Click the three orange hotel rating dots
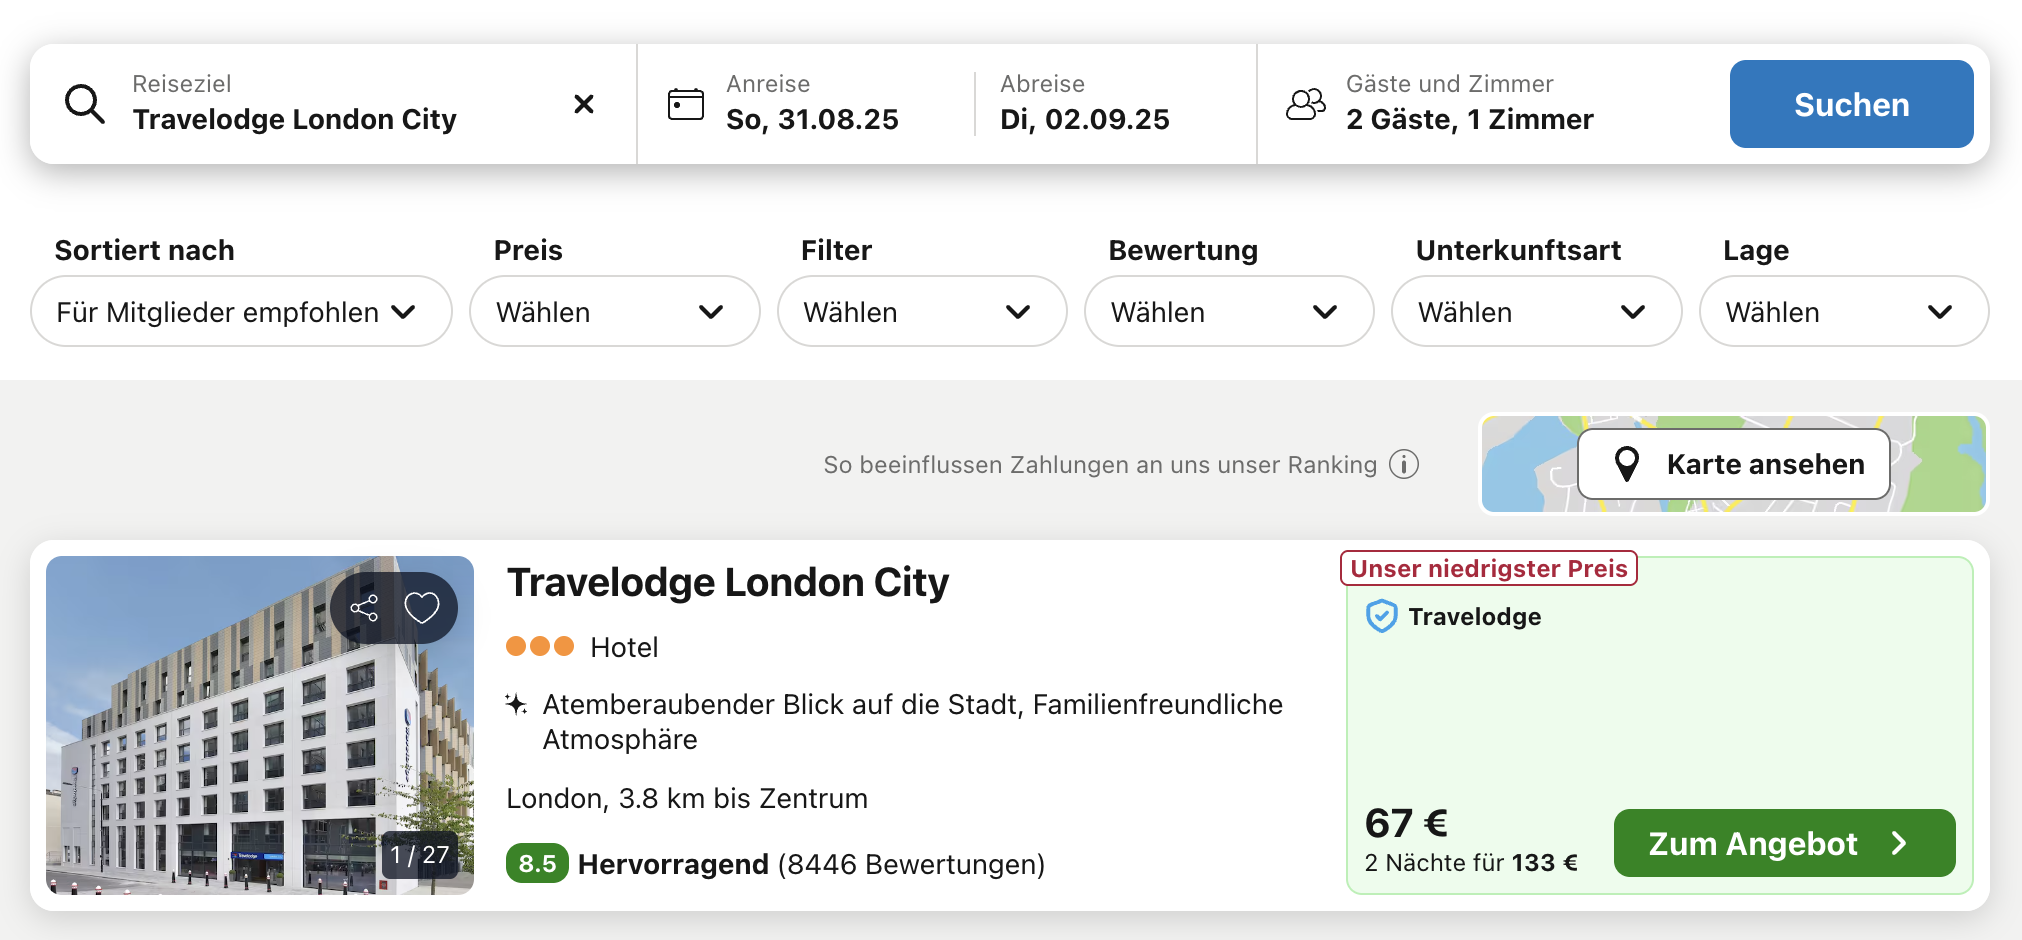The image size is (2022, 940). 540,646
